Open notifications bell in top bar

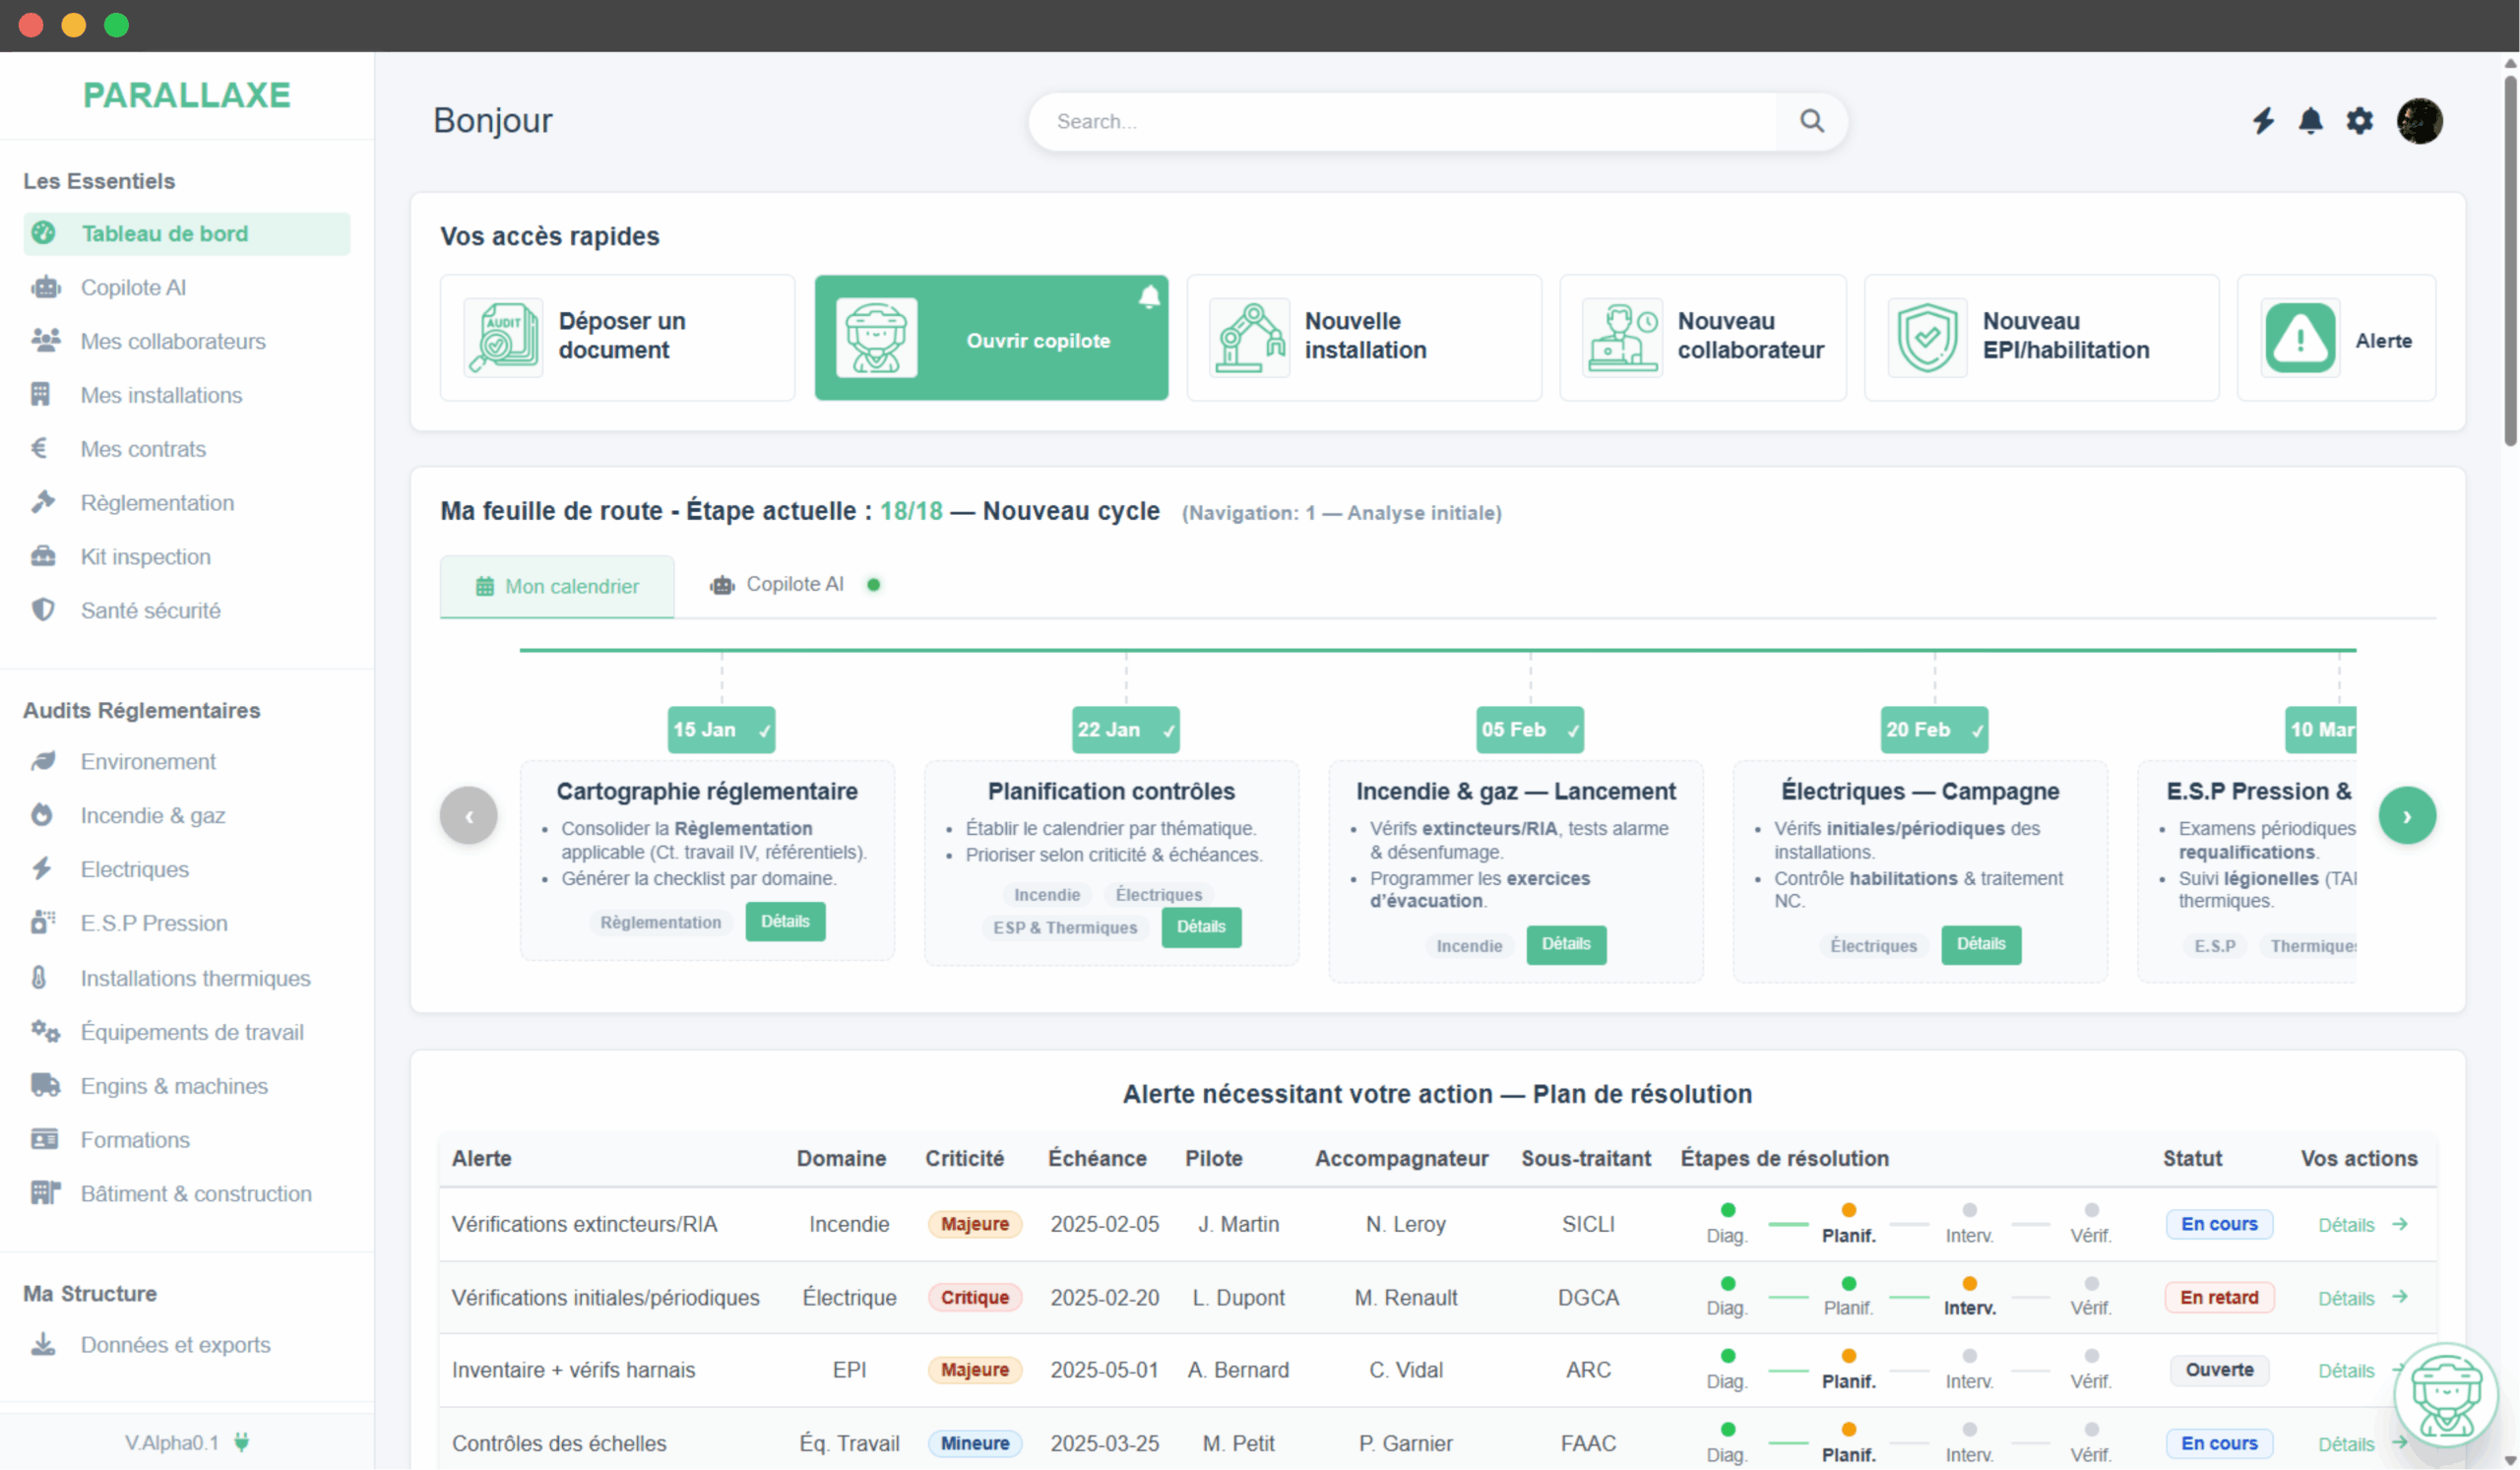(2310, 121)
